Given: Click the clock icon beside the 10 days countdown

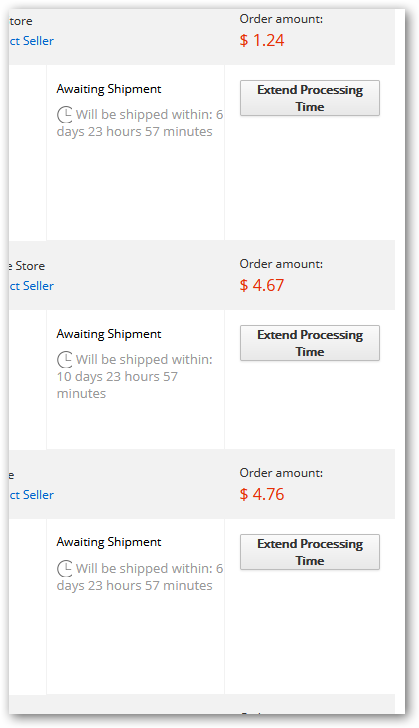Looking at the screenshot, I should (x=65, y=359).
